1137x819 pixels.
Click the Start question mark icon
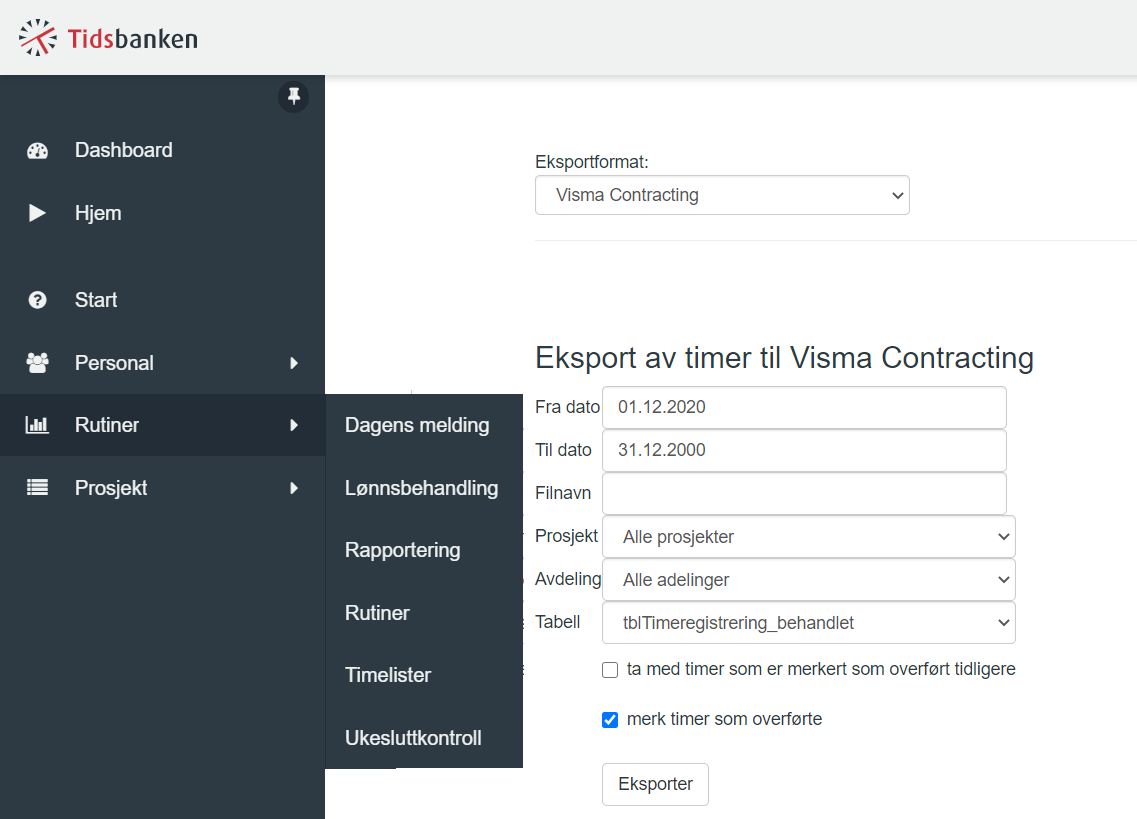coord(38,300)
